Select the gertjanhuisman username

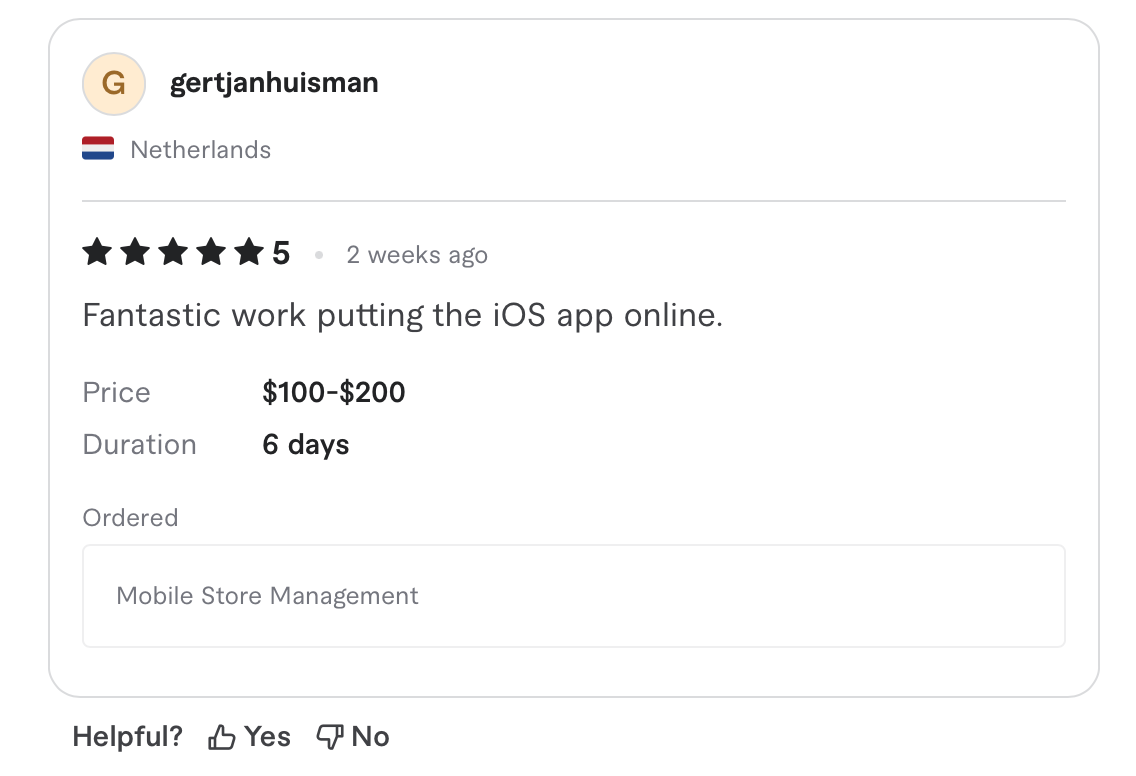274,83
